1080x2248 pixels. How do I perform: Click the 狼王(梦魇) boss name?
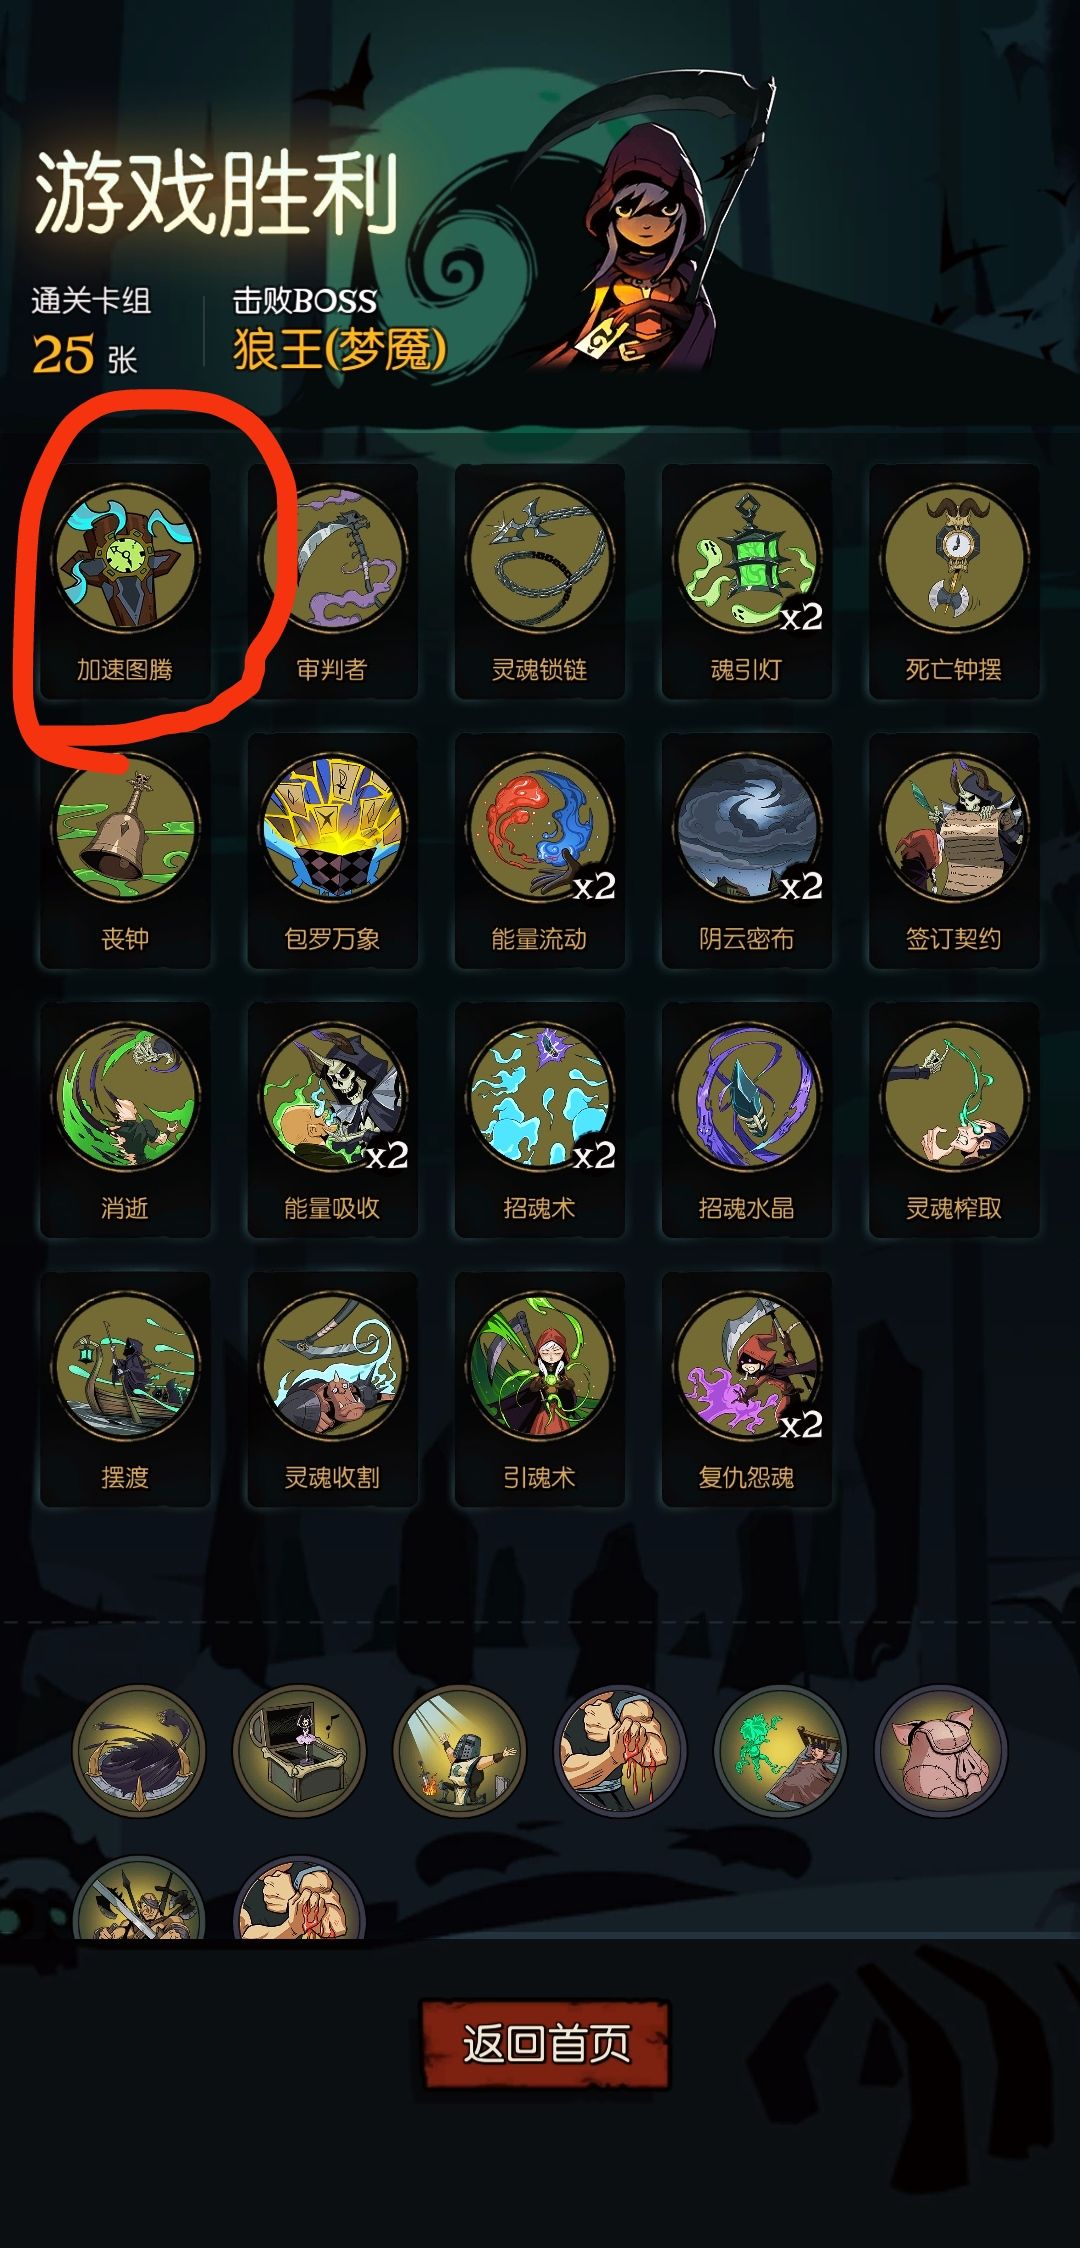(340, 350)
